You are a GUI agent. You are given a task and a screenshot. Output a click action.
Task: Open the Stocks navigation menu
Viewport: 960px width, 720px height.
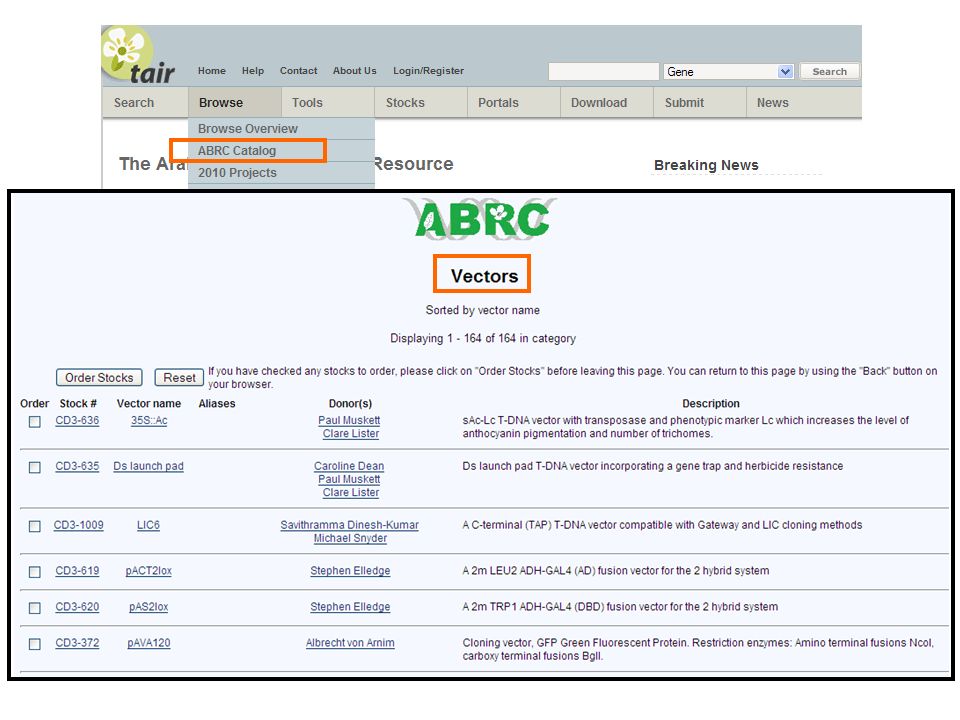[421, 102]
